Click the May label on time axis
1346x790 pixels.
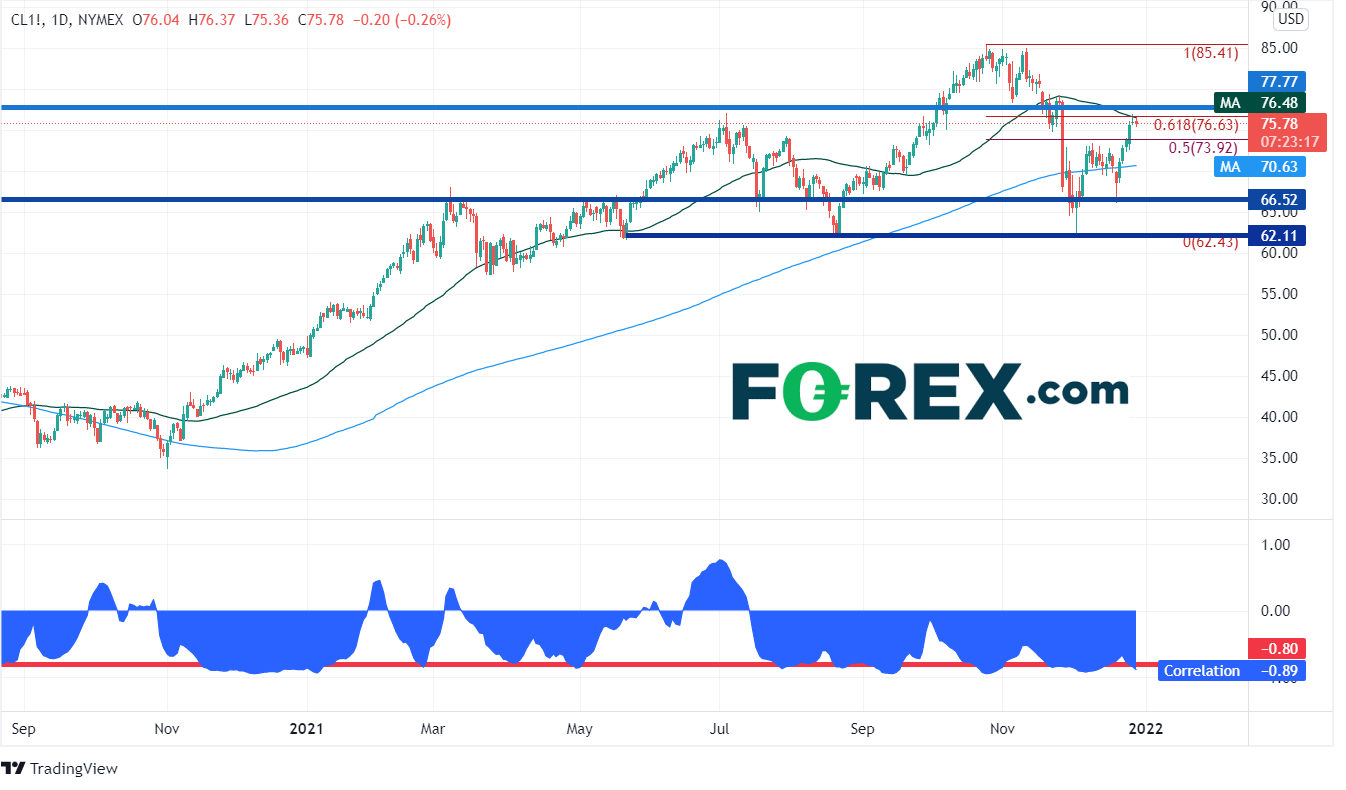(x=580, y=729)
